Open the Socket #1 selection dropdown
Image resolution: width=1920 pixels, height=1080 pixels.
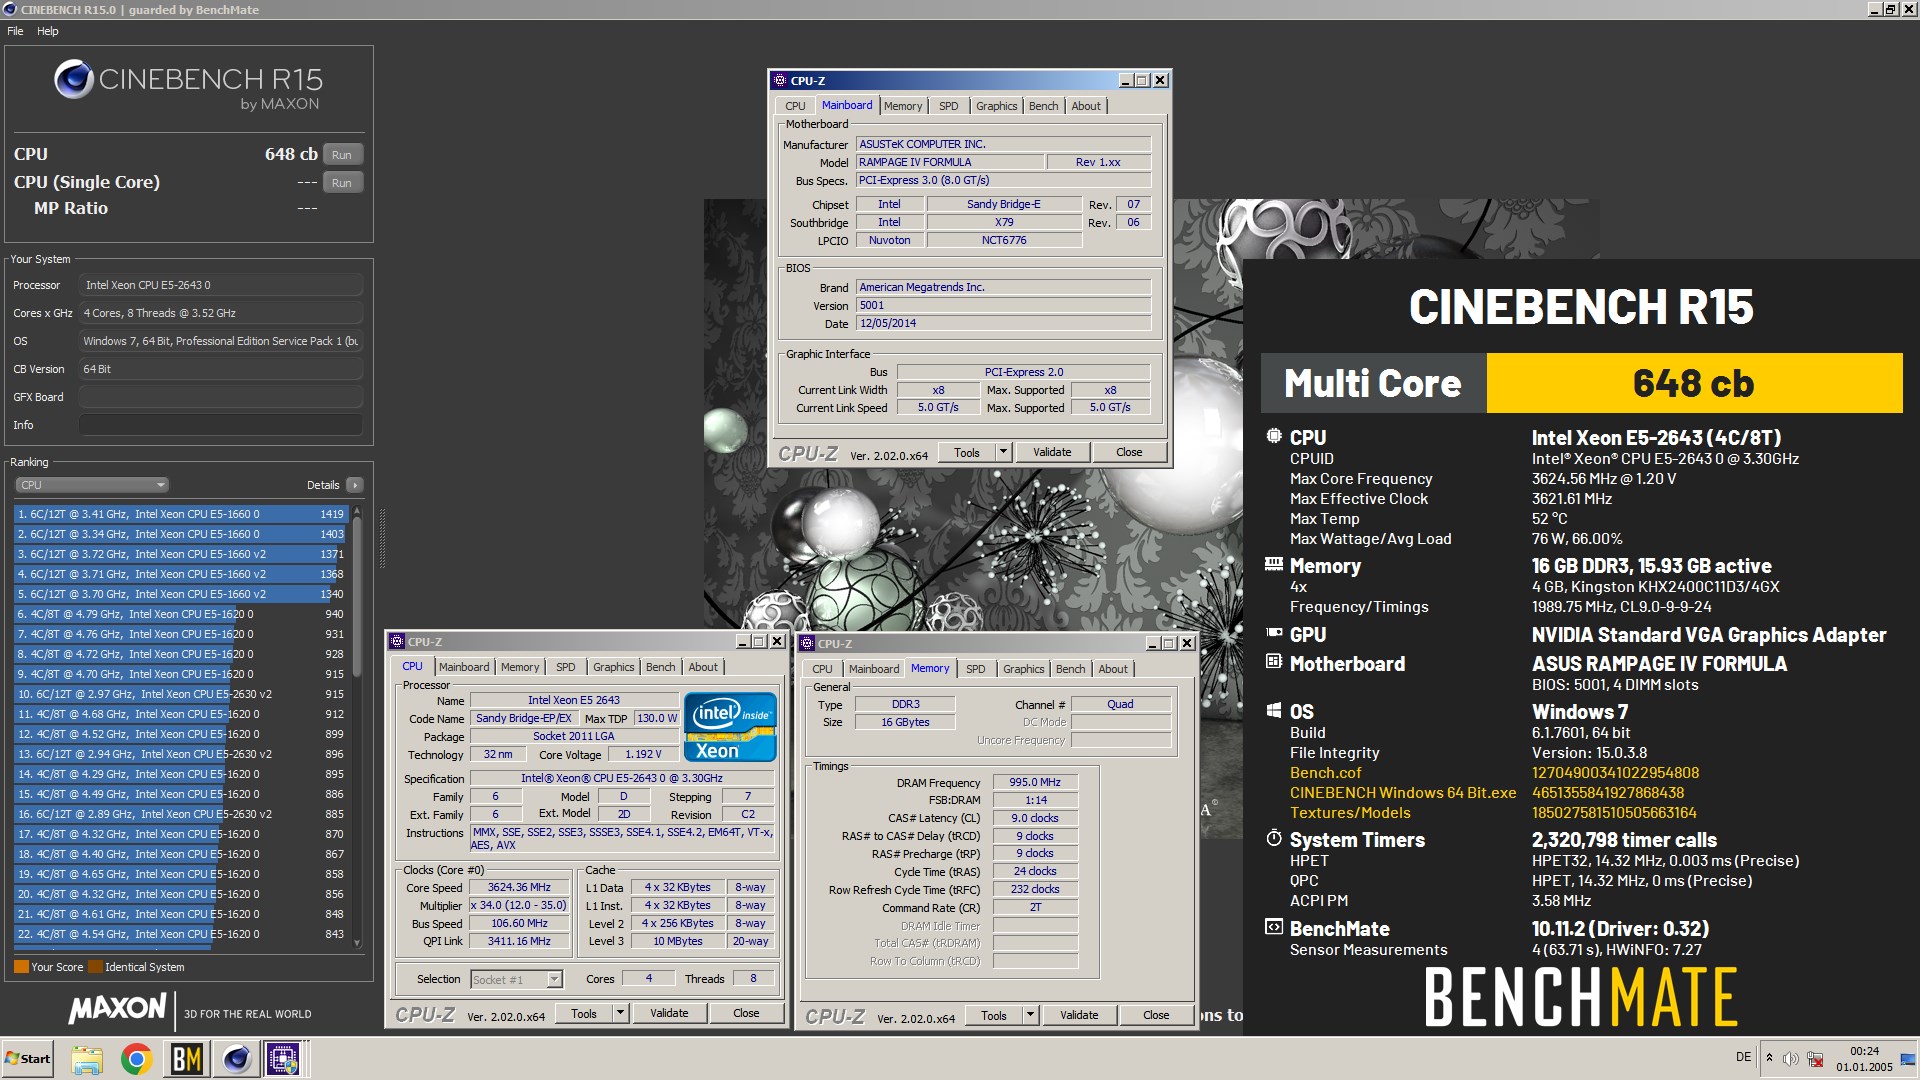[x=516, y=980]
